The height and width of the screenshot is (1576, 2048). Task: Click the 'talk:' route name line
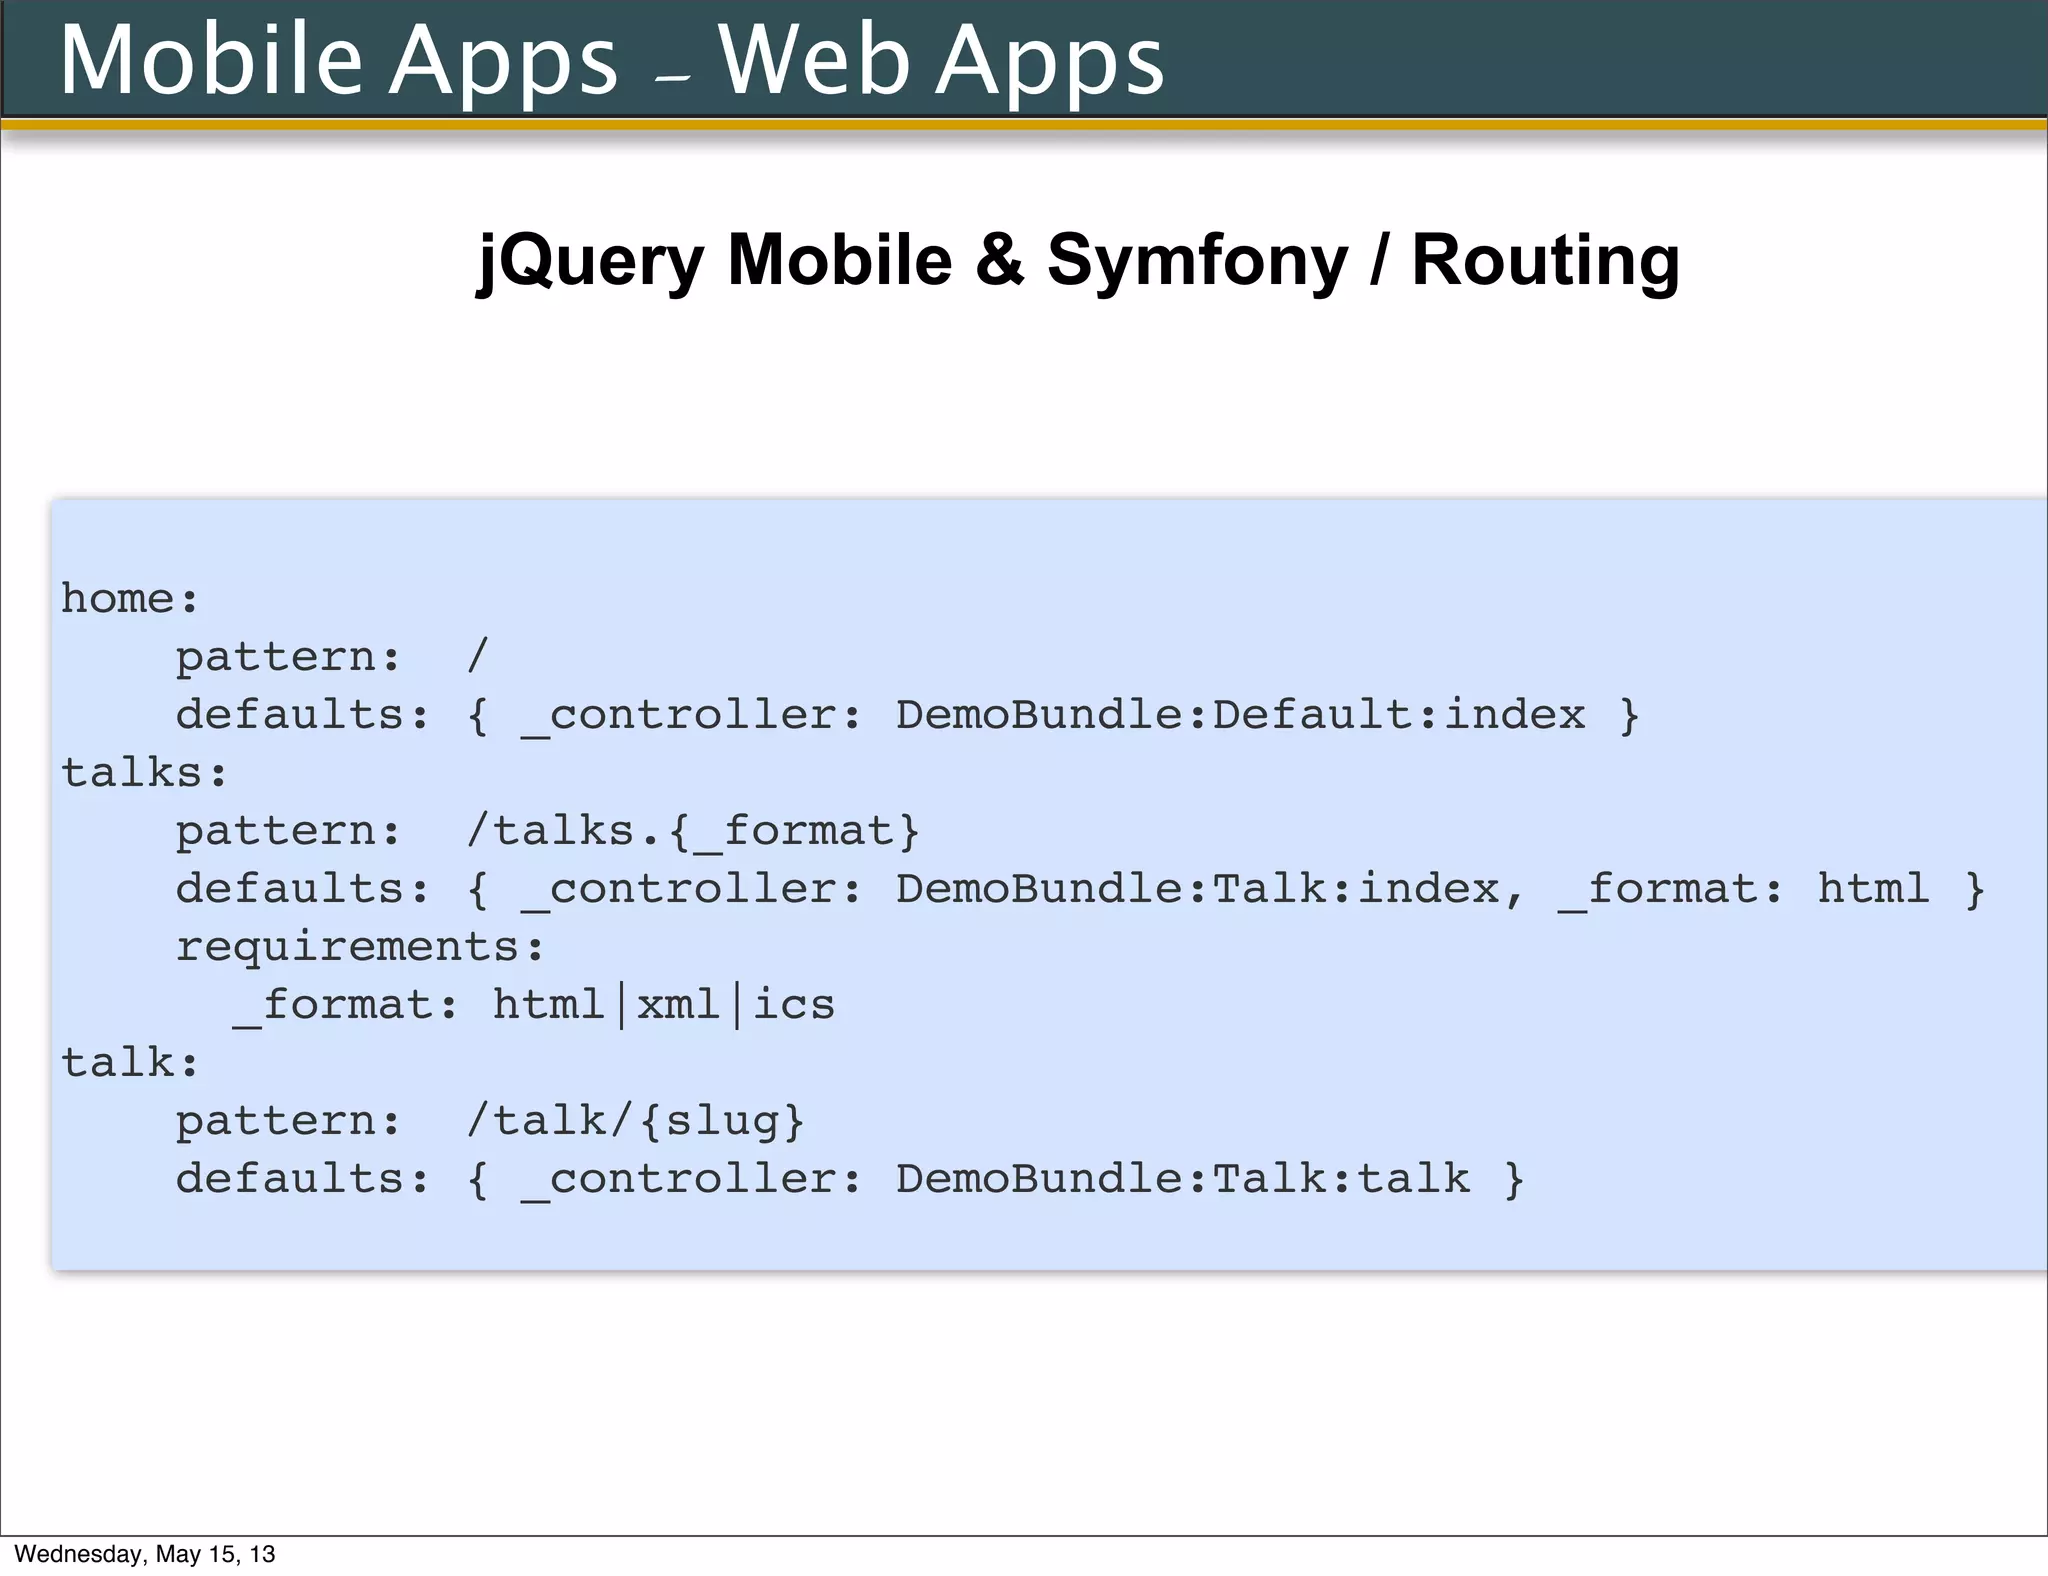pyautogui.click(x=130, y=1063)
